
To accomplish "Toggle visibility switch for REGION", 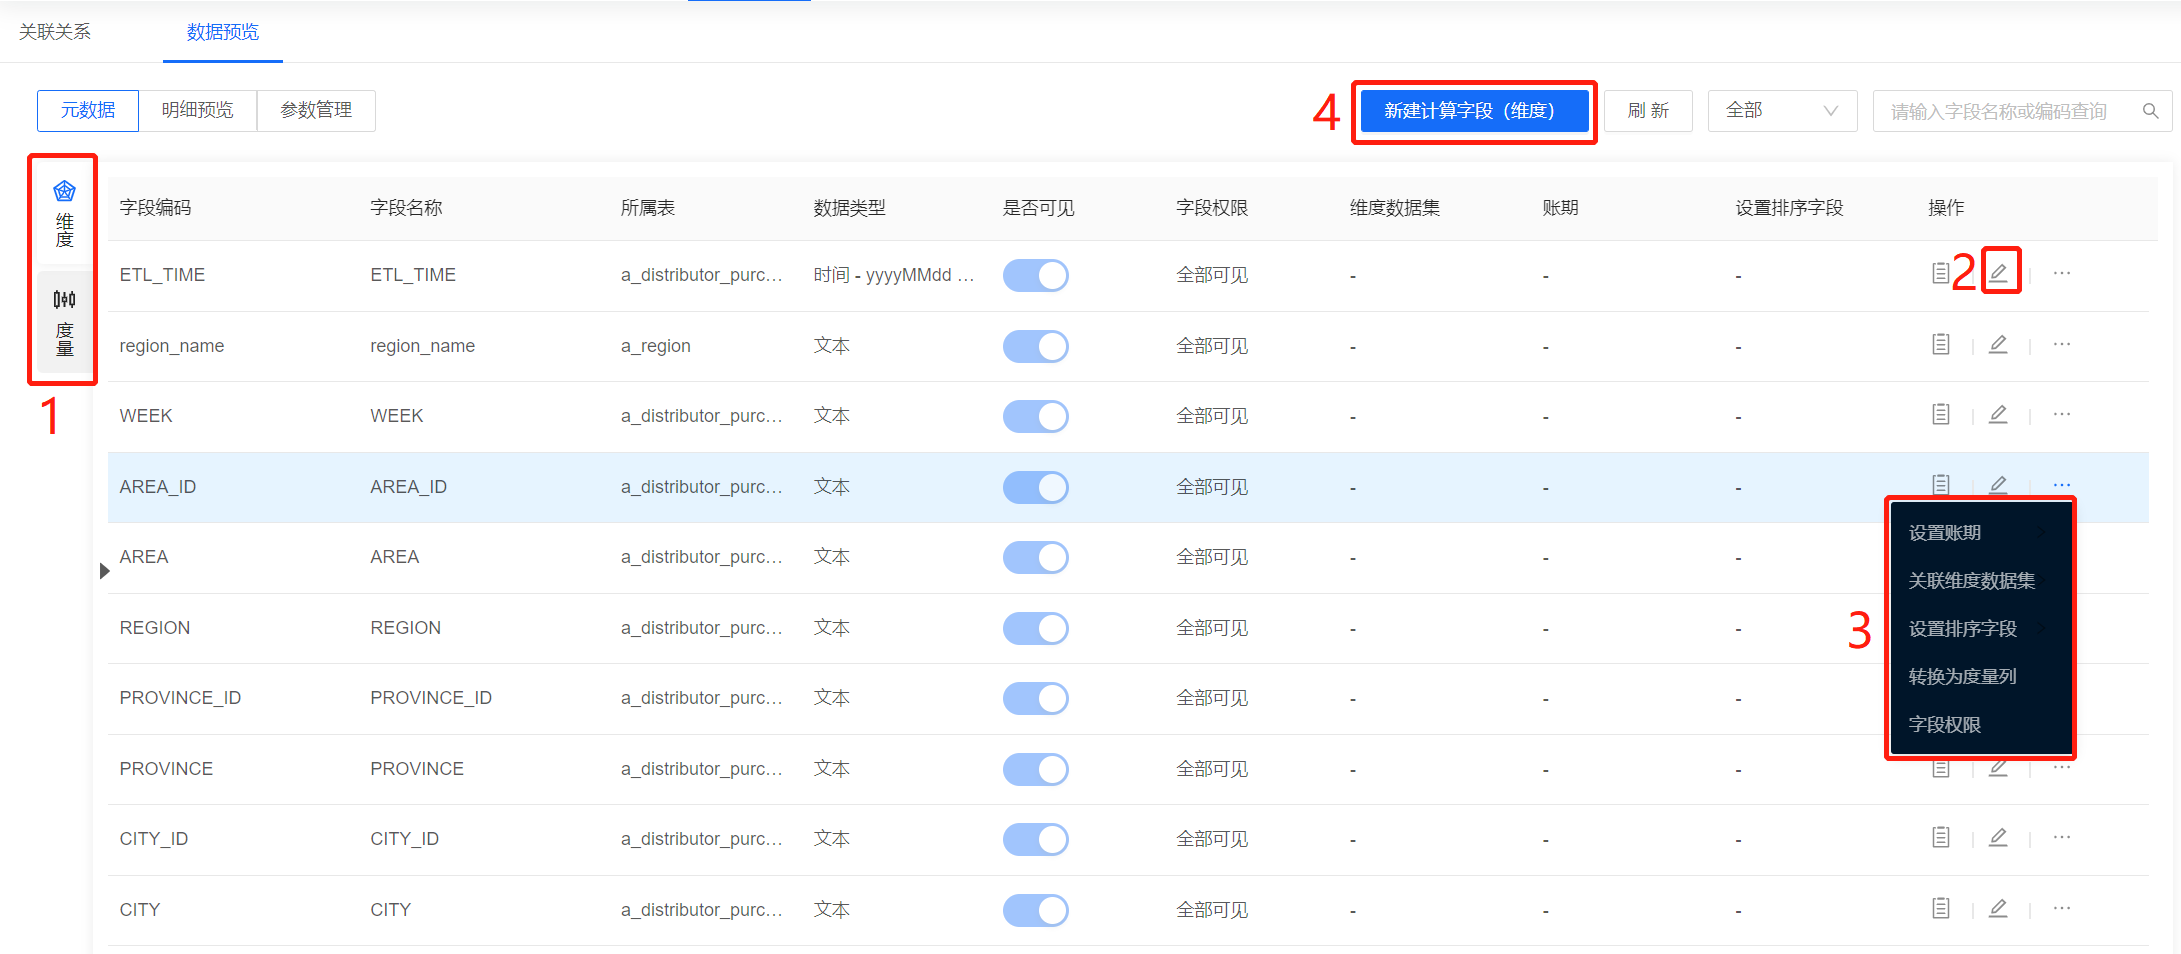I will point(1036,628).
